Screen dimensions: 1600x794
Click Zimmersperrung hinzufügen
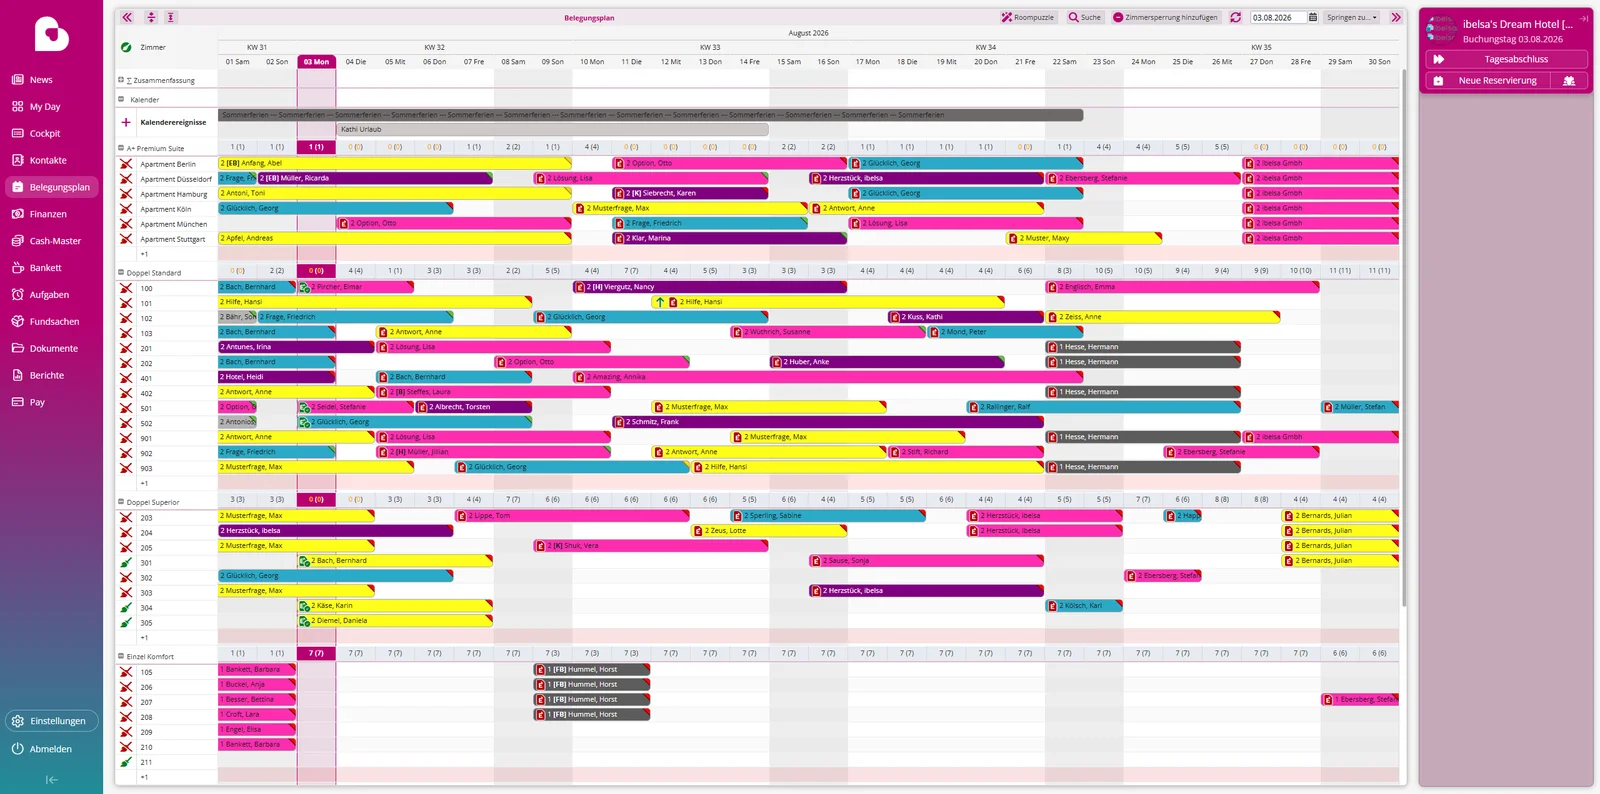(x=1165, y=17)
